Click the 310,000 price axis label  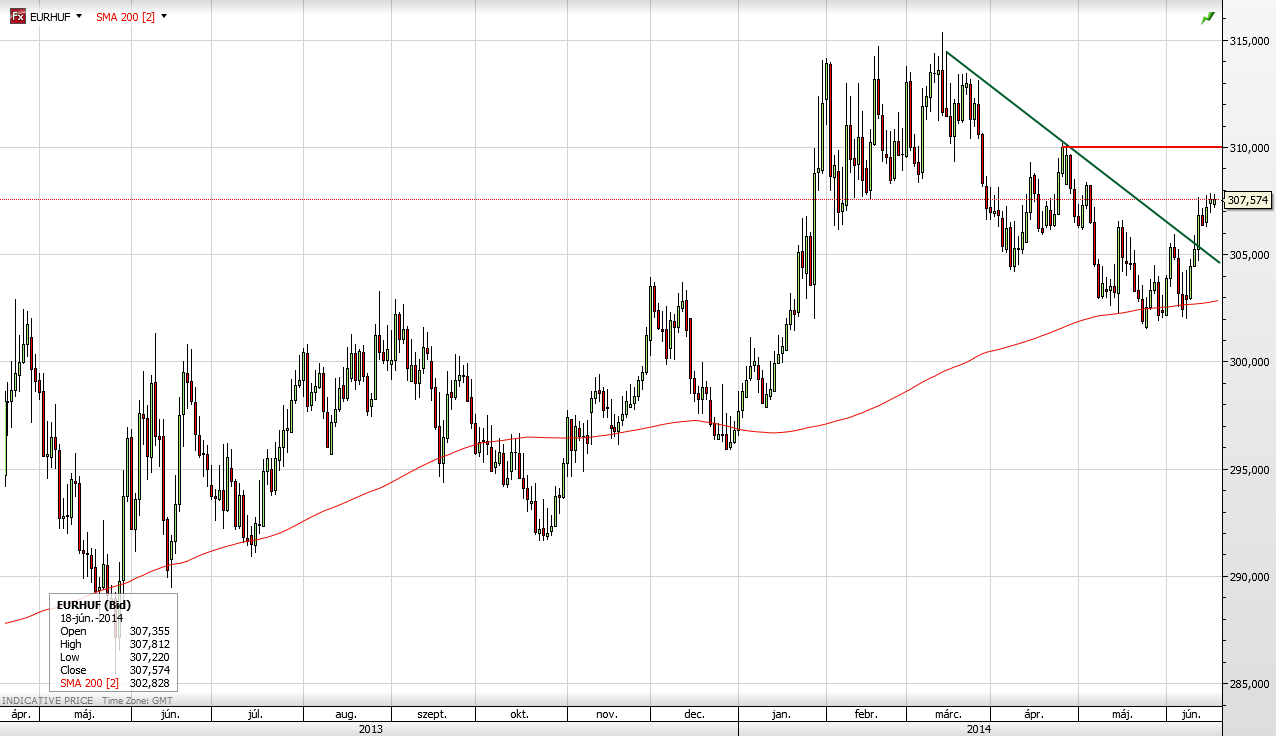pyautogui.click(x=1250, y=148)
